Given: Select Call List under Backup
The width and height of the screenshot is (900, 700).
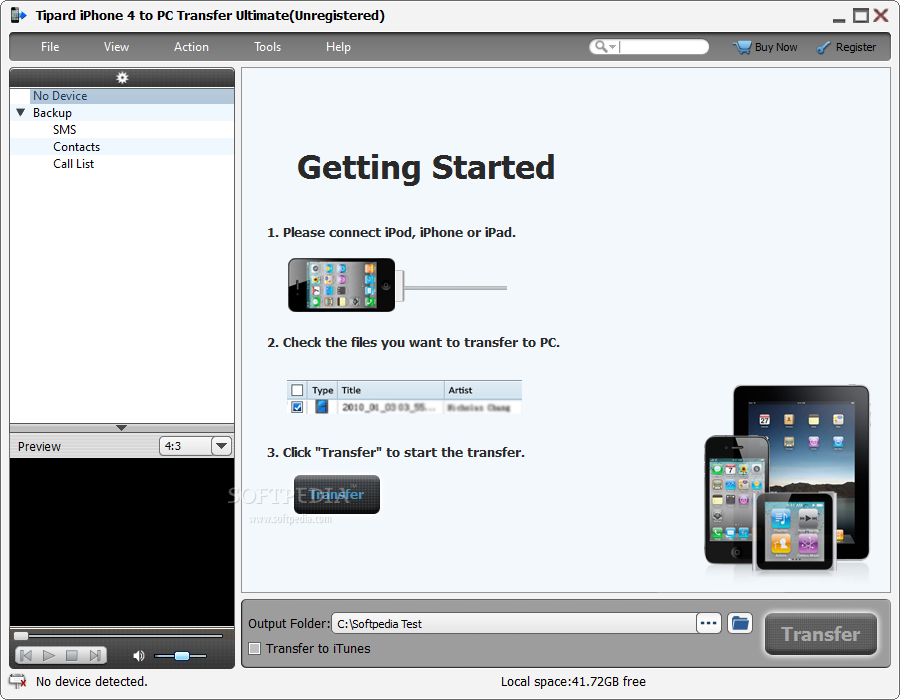Looking at the screenshot, I should pyautogui.click(x=73, y=164).
